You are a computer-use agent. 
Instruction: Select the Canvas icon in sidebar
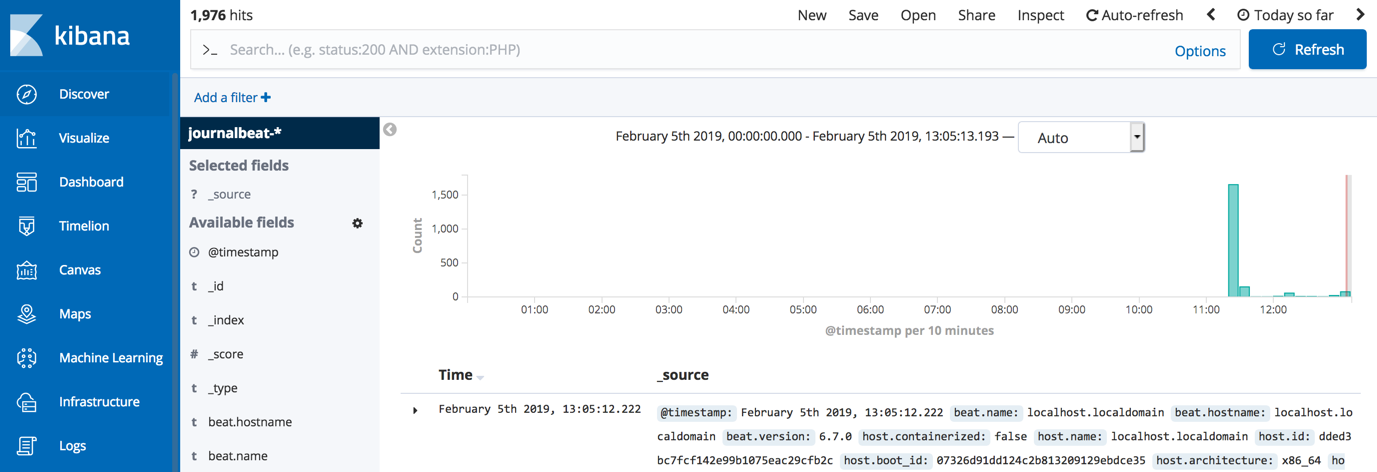[x=27, y=270]
